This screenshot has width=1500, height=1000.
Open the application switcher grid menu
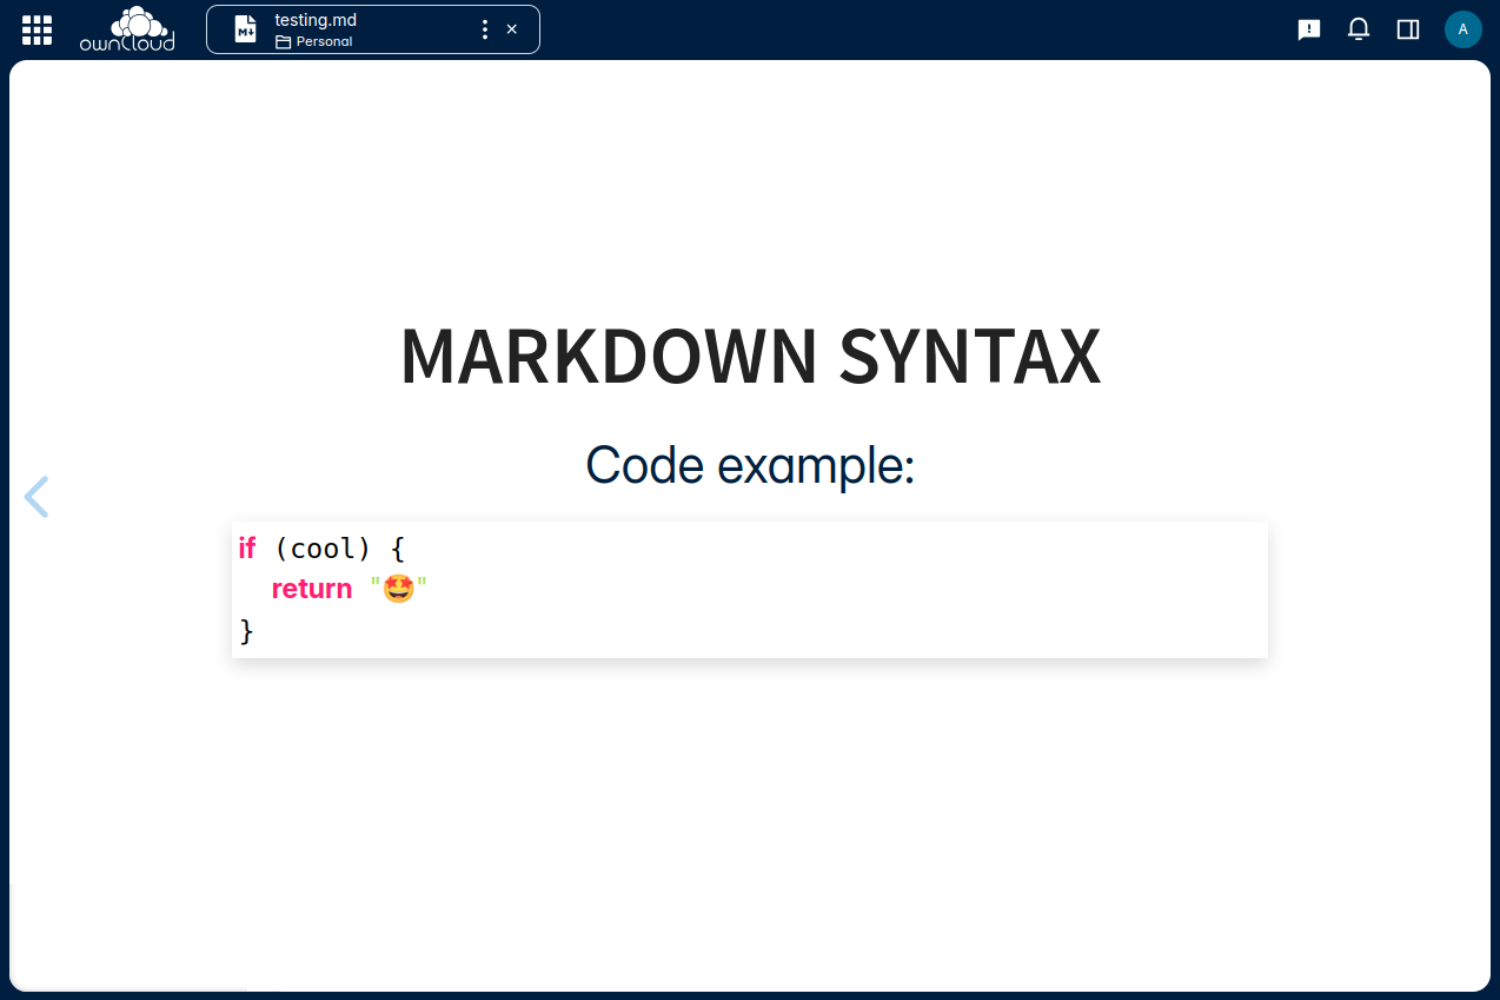(x=37, y=30)
